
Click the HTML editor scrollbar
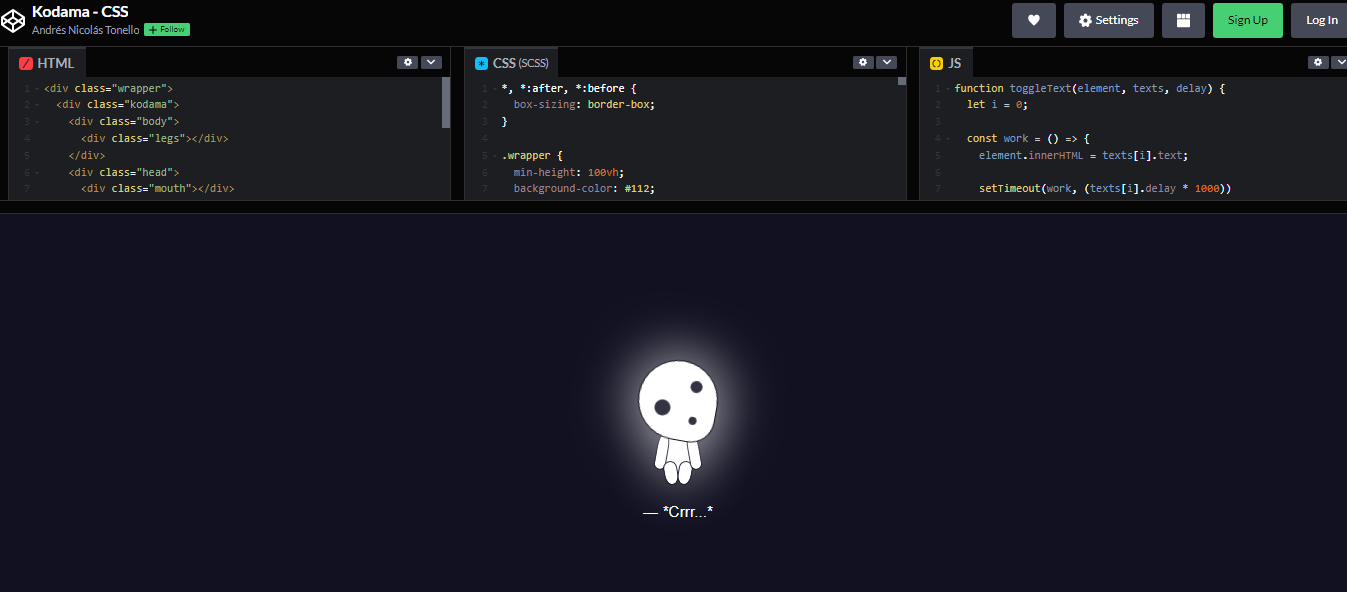445,103
